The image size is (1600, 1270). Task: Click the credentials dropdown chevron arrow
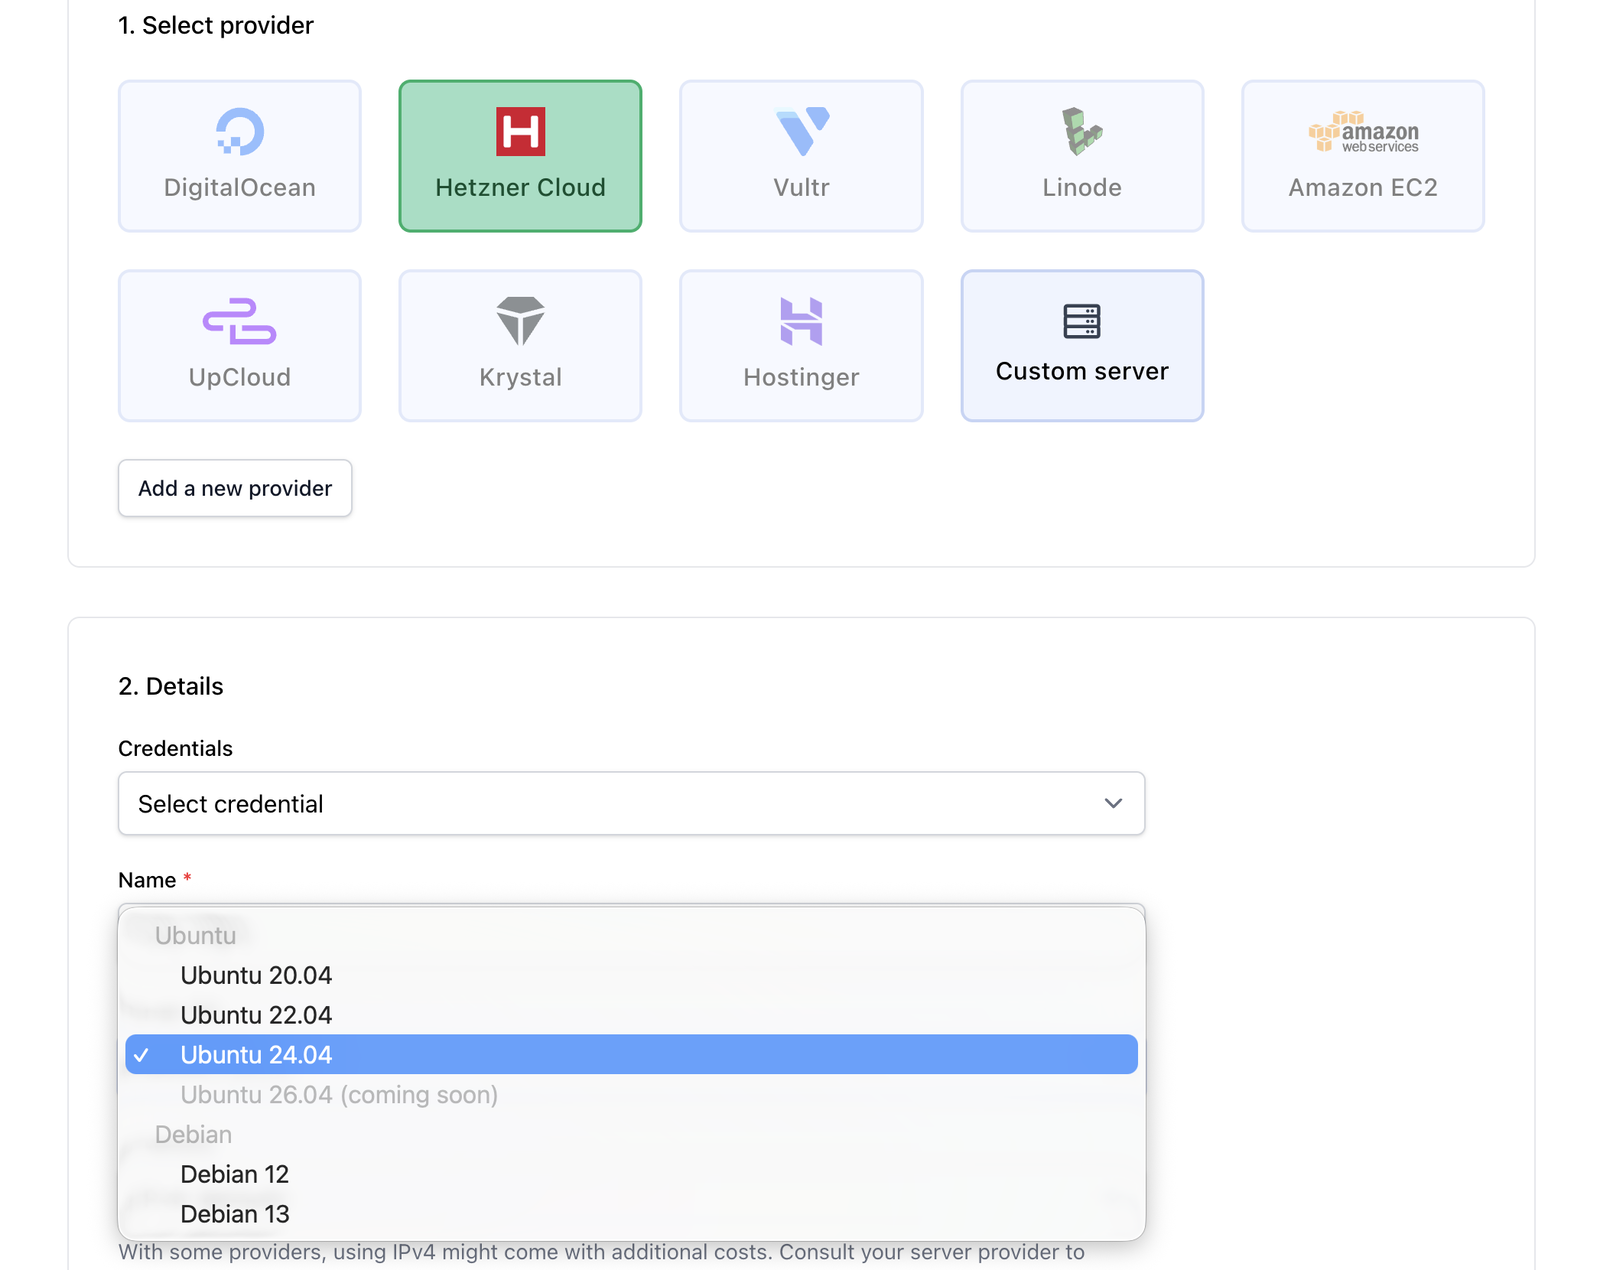point(1113,803)
